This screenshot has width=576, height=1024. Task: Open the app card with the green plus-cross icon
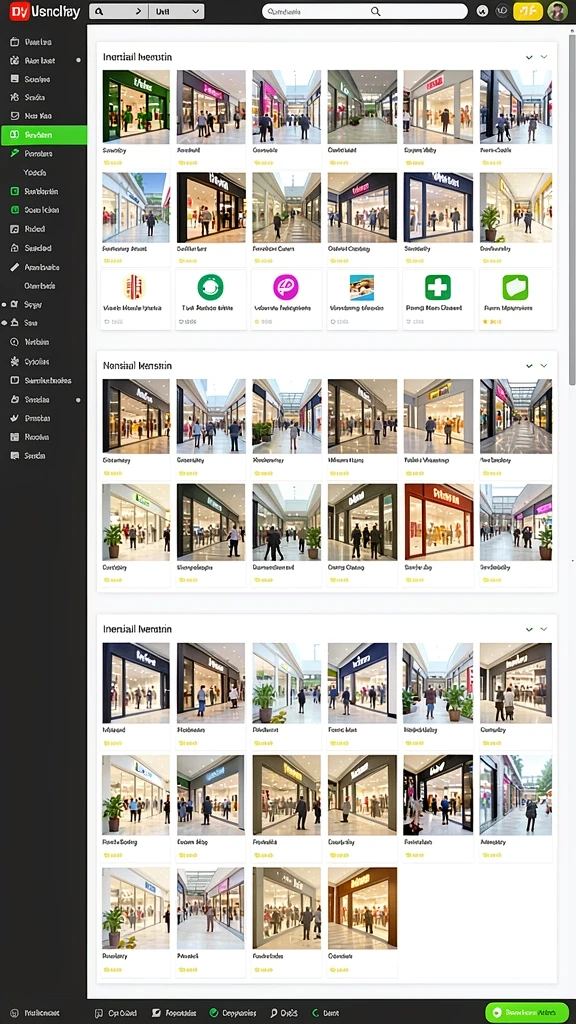[x=438, y=299]
